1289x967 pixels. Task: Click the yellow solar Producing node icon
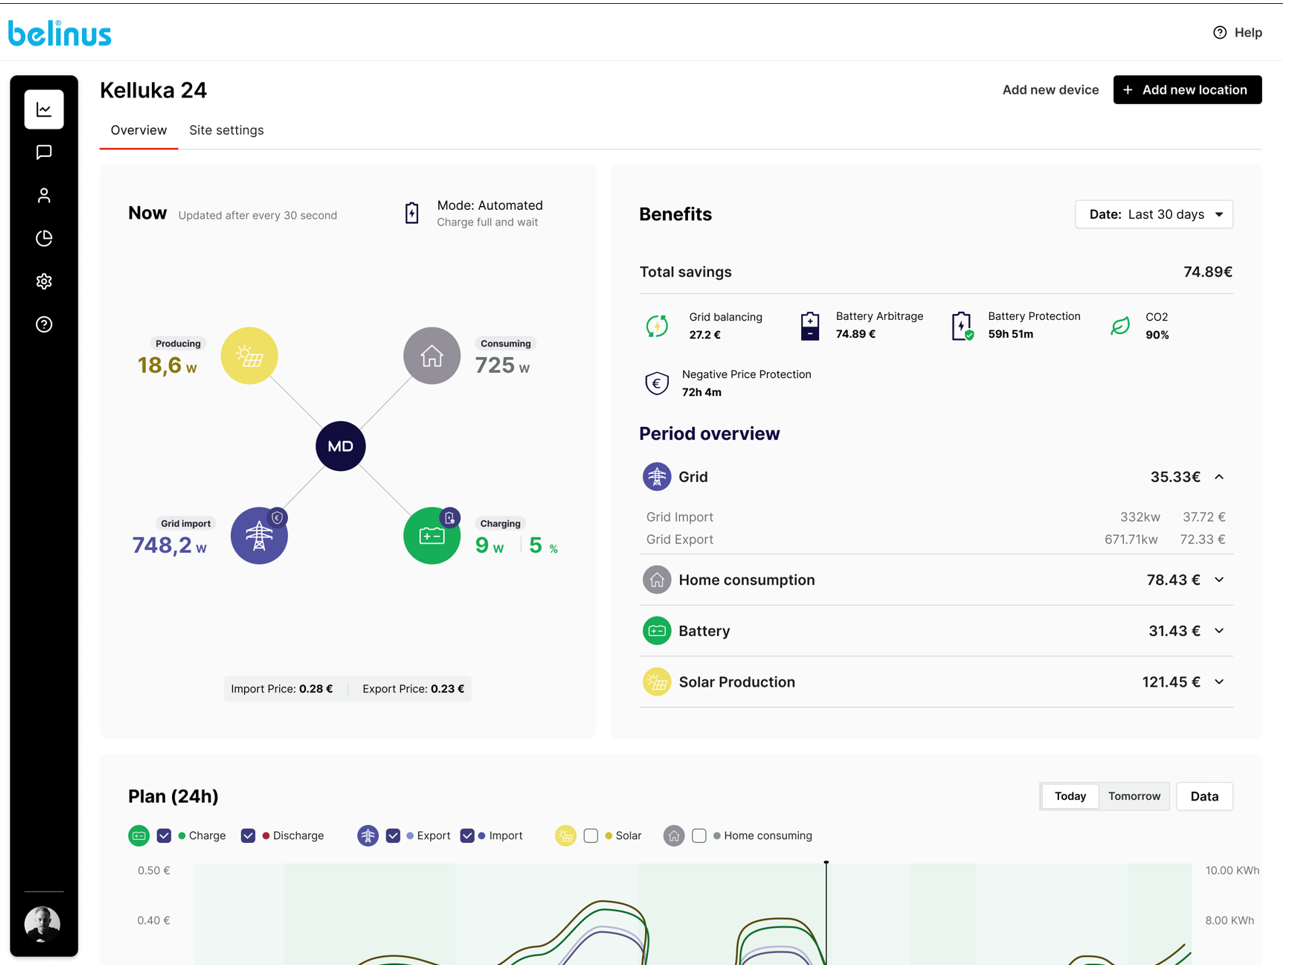[x=249, y=356]
